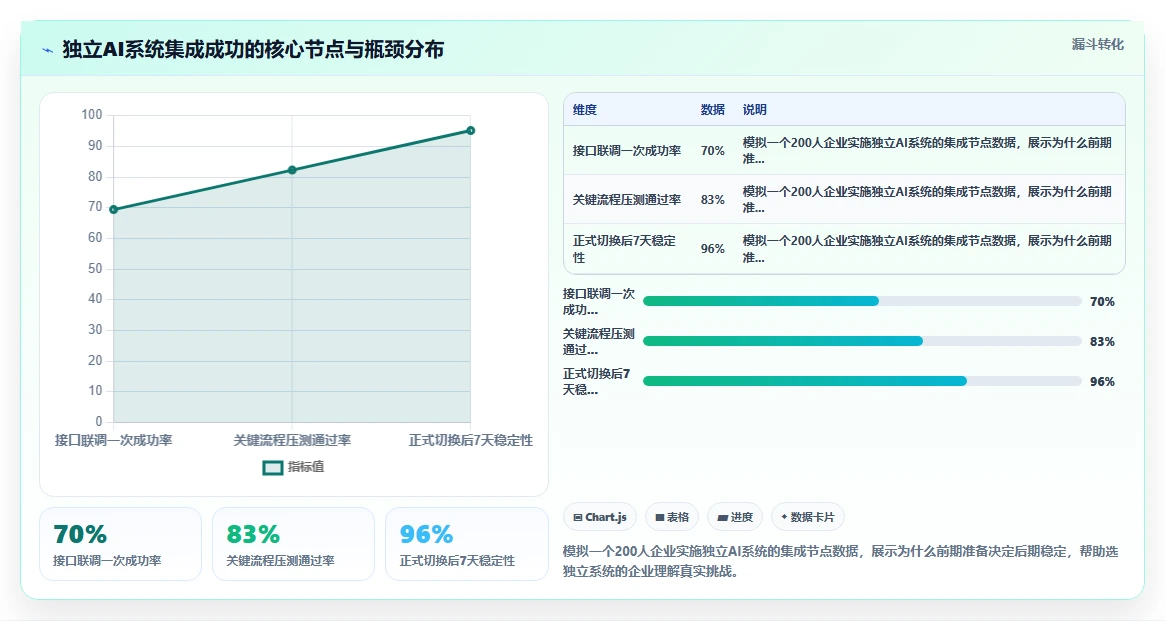Image resolution: width=1165 pixels, height=621 pixels.
Task: Select the 进度 tag
Action: tap(735, 517)
